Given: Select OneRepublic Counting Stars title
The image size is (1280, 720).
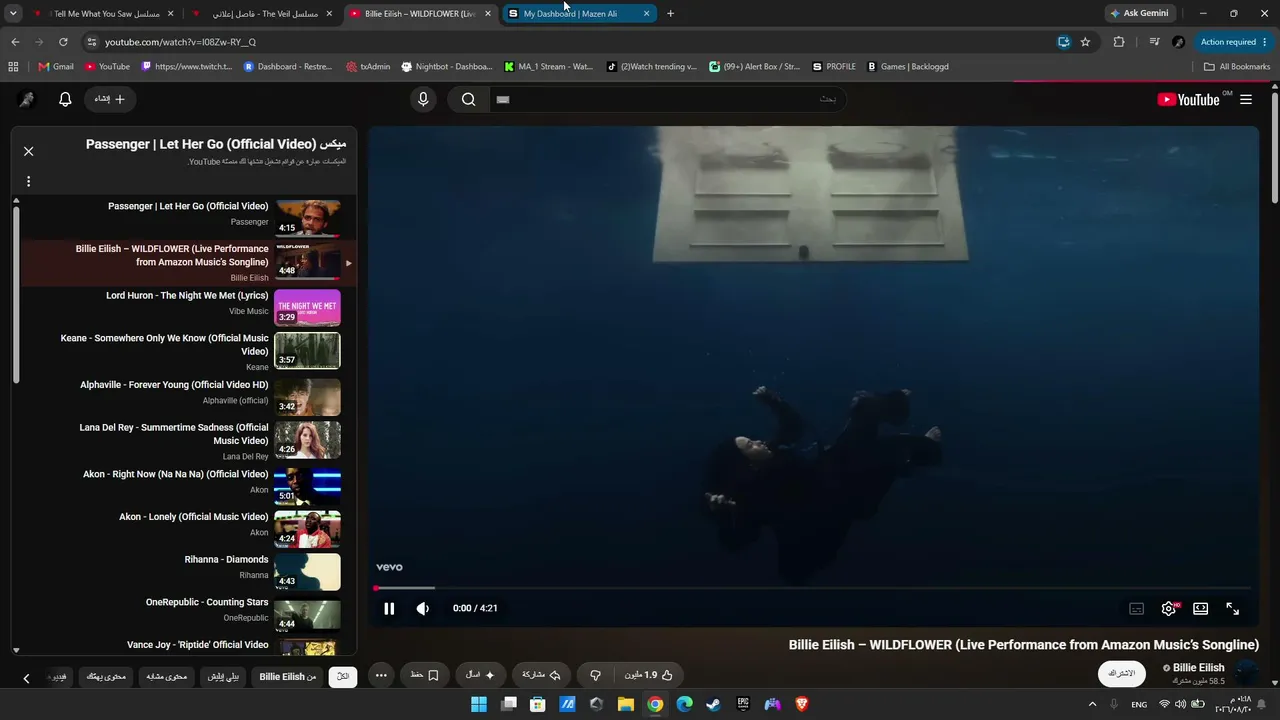Looking at the screenshot, I should (207, 603).
